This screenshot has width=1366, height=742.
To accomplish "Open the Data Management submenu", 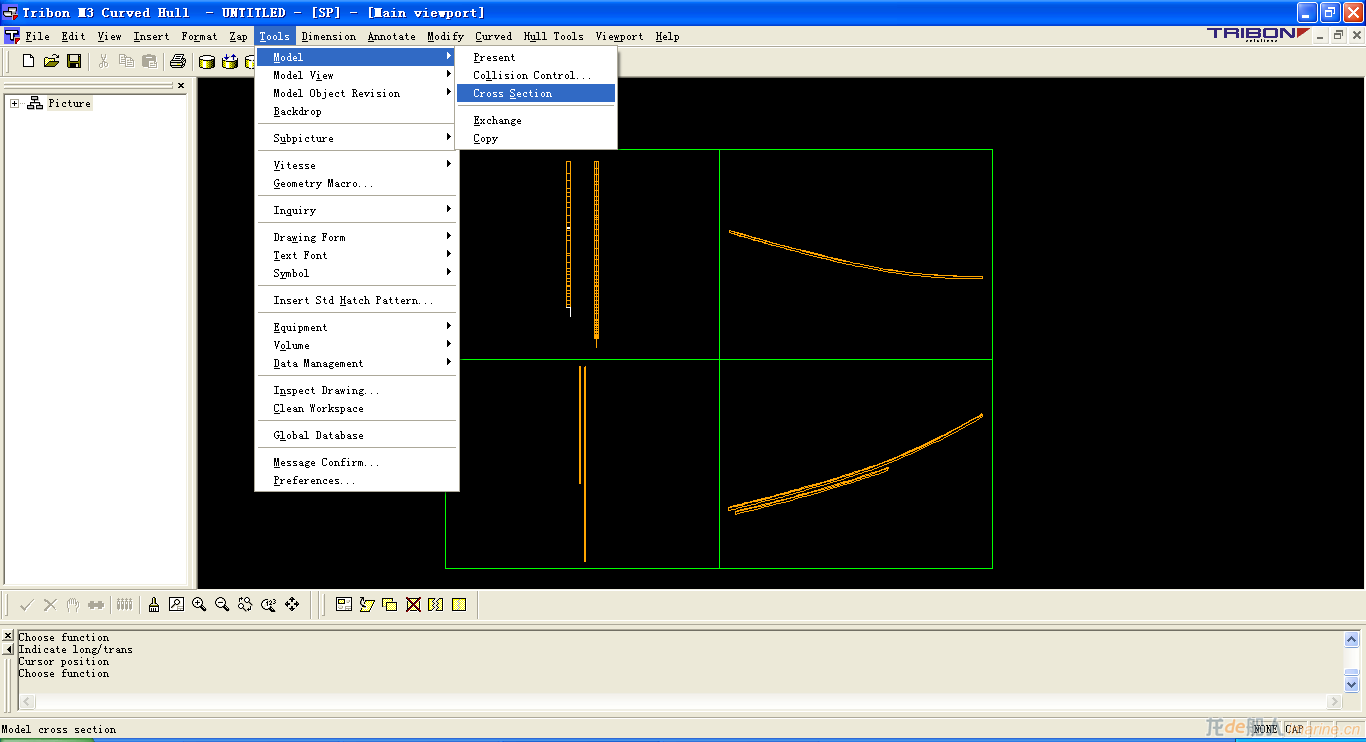I will pos(357,363).
